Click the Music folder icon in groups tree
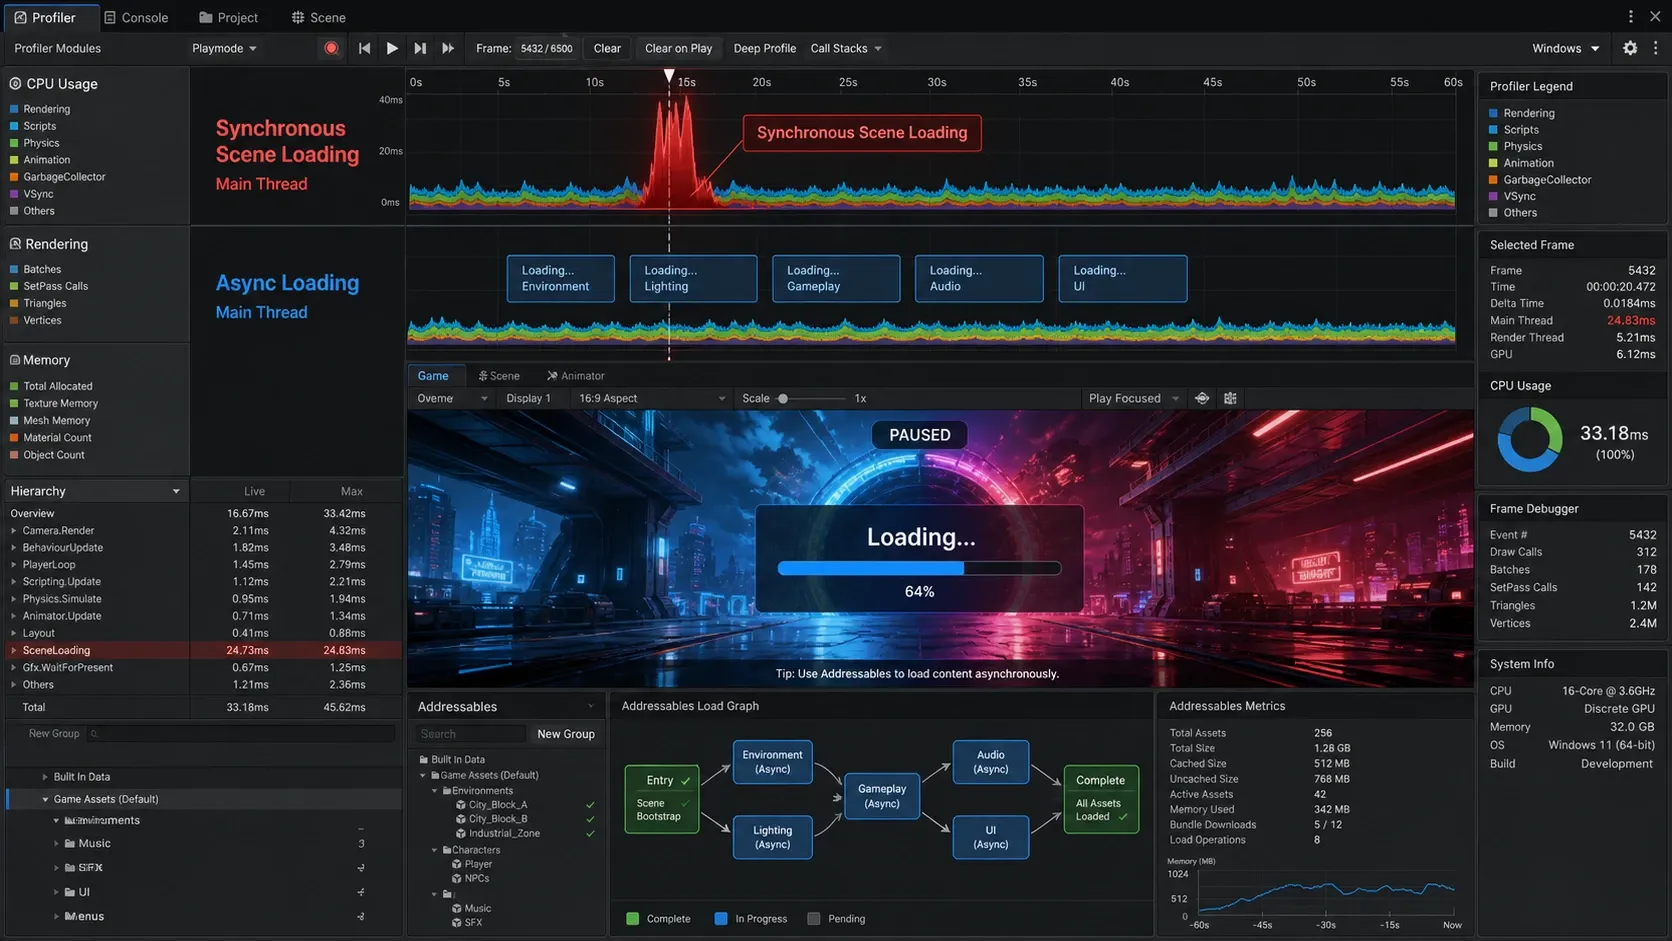Viewport: 1672px width, 941px height. click(x=70, y=843)
